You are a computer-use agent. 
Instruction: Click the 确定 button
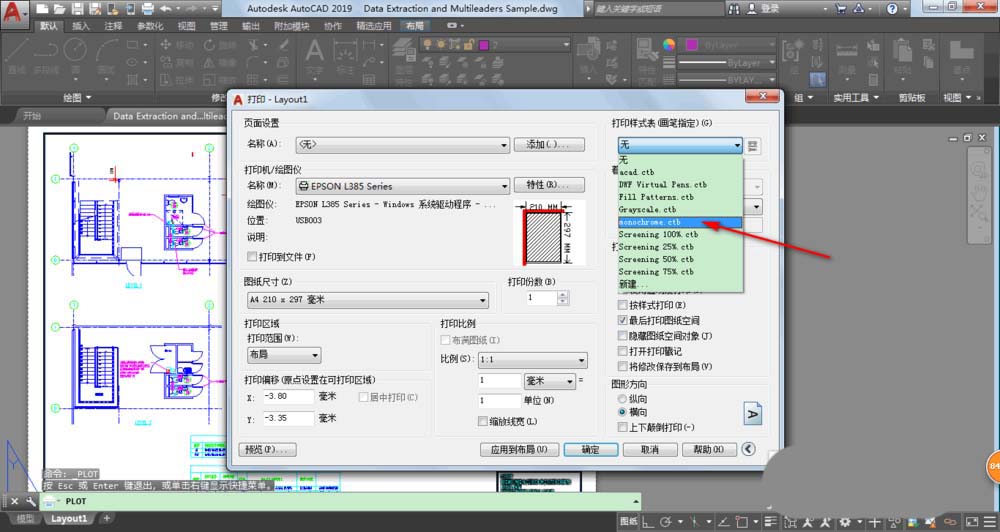pos(590,450)
